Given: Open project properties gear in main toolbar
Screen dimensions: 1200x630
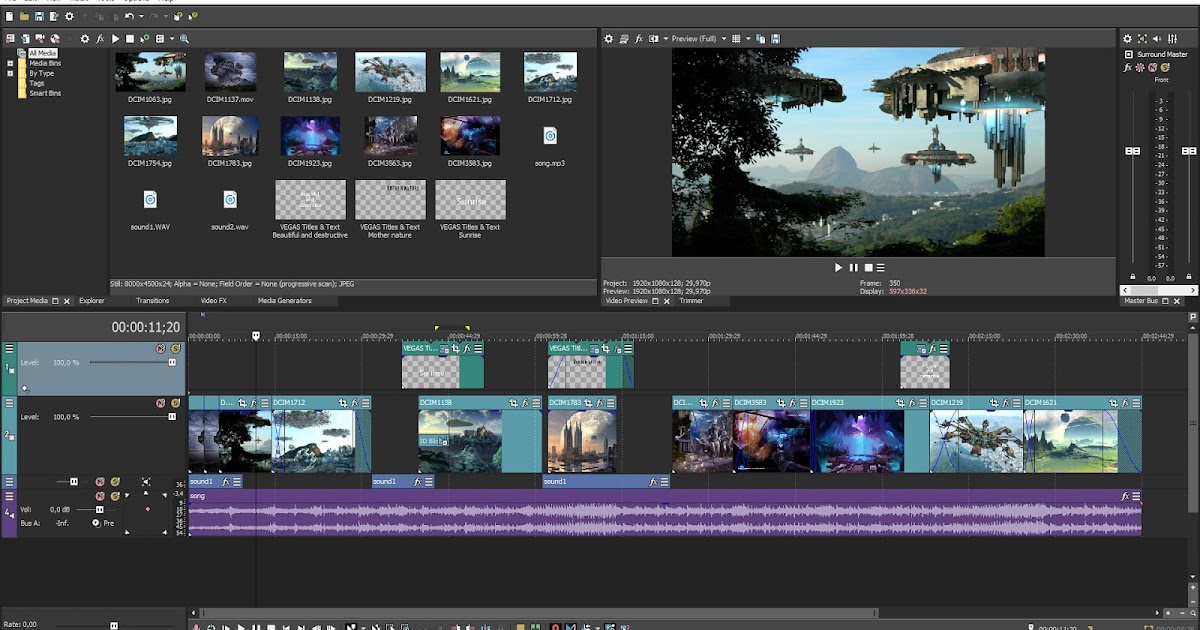Looking at the screenshot, I should point(69,16).
